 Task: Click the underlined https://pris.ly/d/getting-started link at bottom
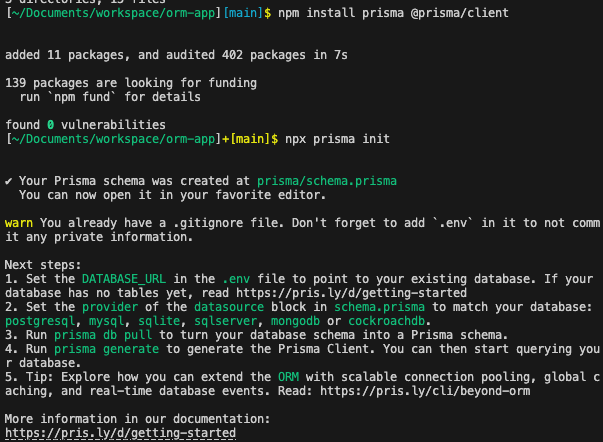(120, 433)
